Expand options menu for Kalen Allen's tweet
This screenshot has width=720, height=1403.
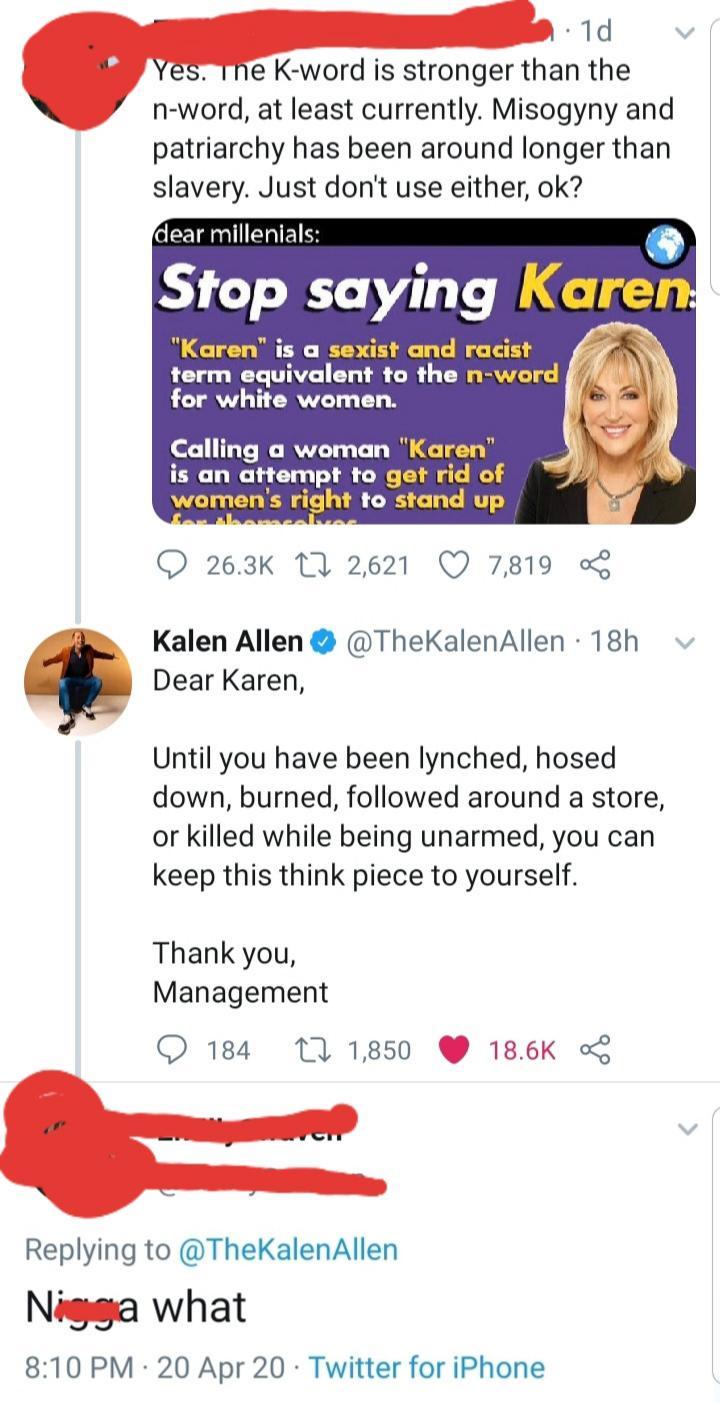click(x=685, y=642)
